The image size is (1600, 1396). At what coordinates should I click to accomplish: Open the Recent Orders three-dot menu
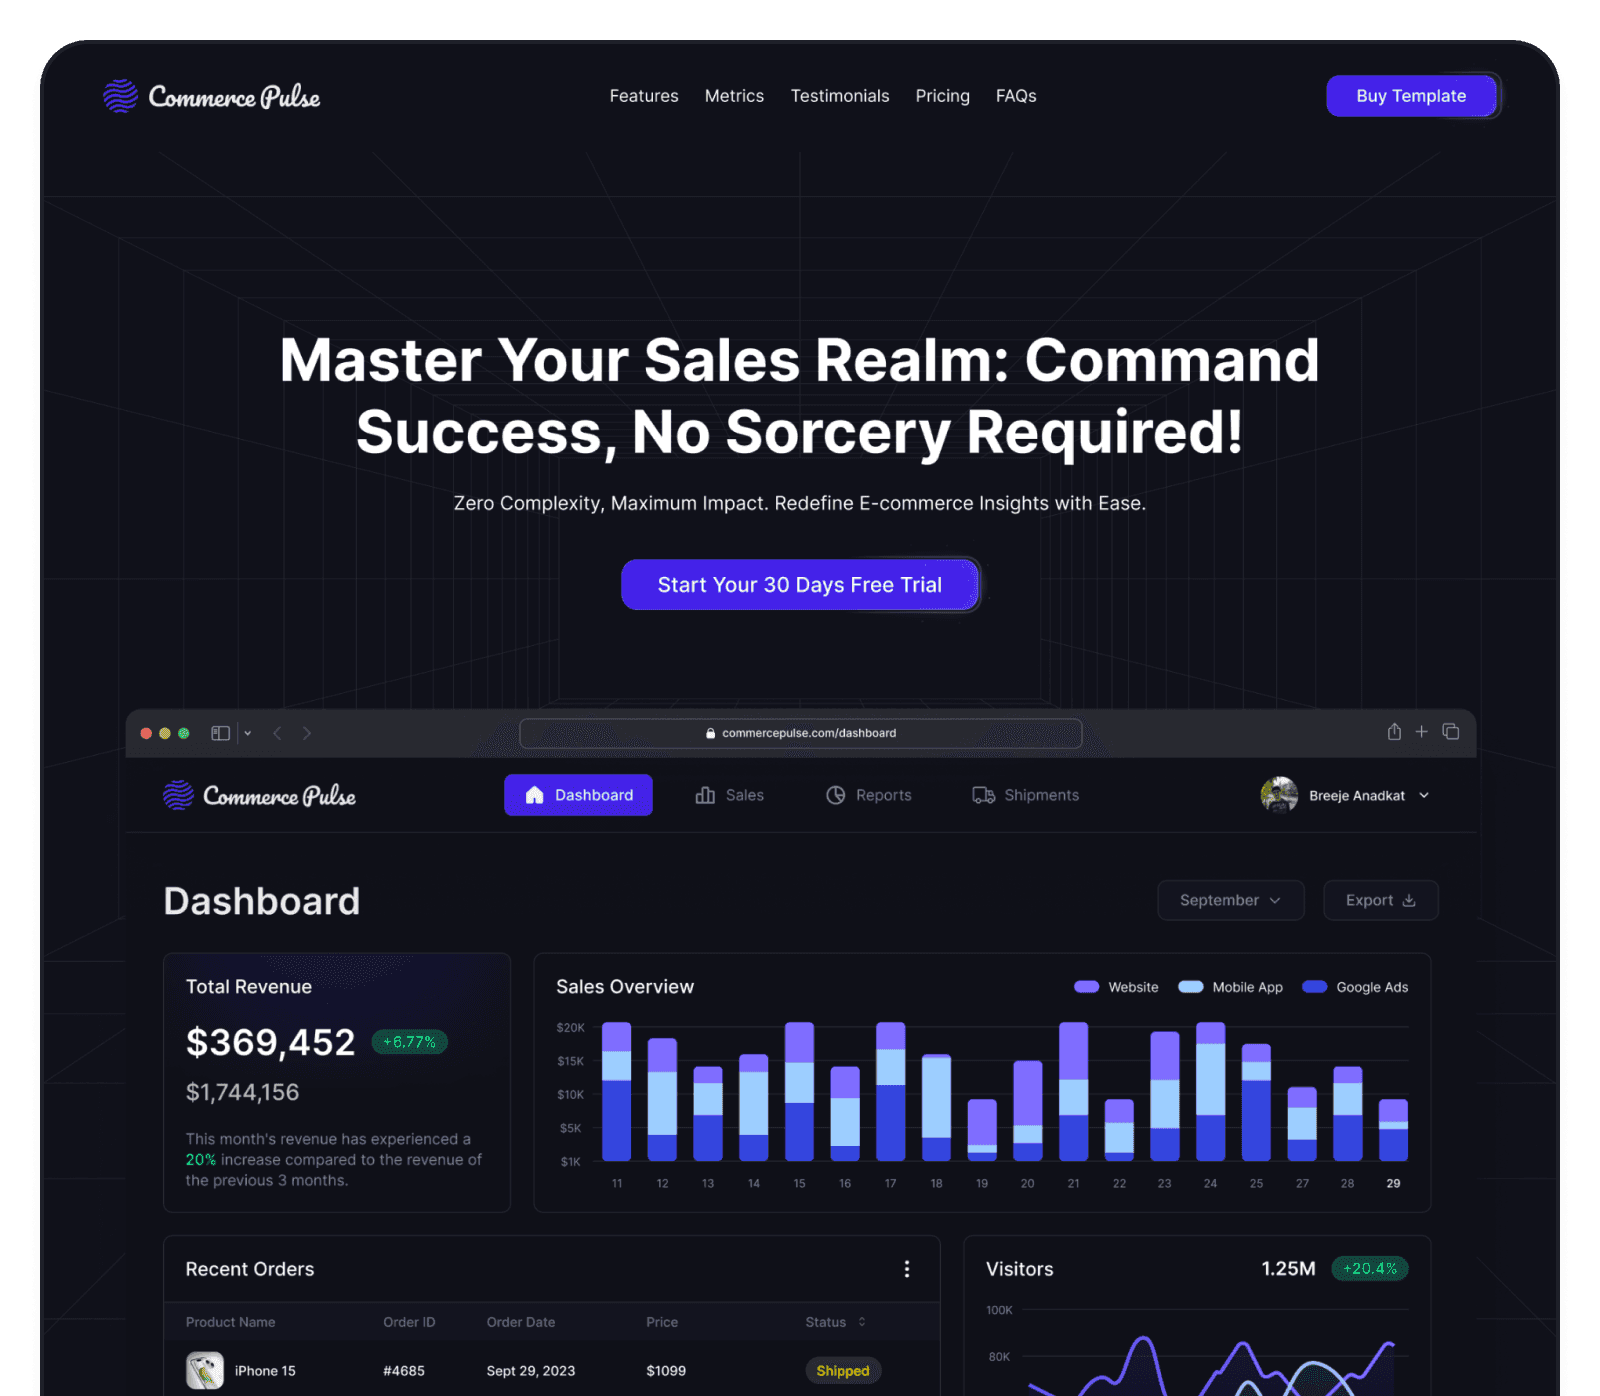click(907, 1269)
